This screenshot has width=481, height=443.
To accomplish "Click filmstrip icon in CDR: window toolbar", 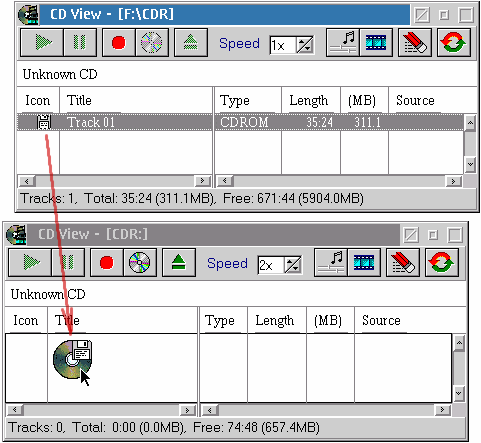I will coord(364,263).
